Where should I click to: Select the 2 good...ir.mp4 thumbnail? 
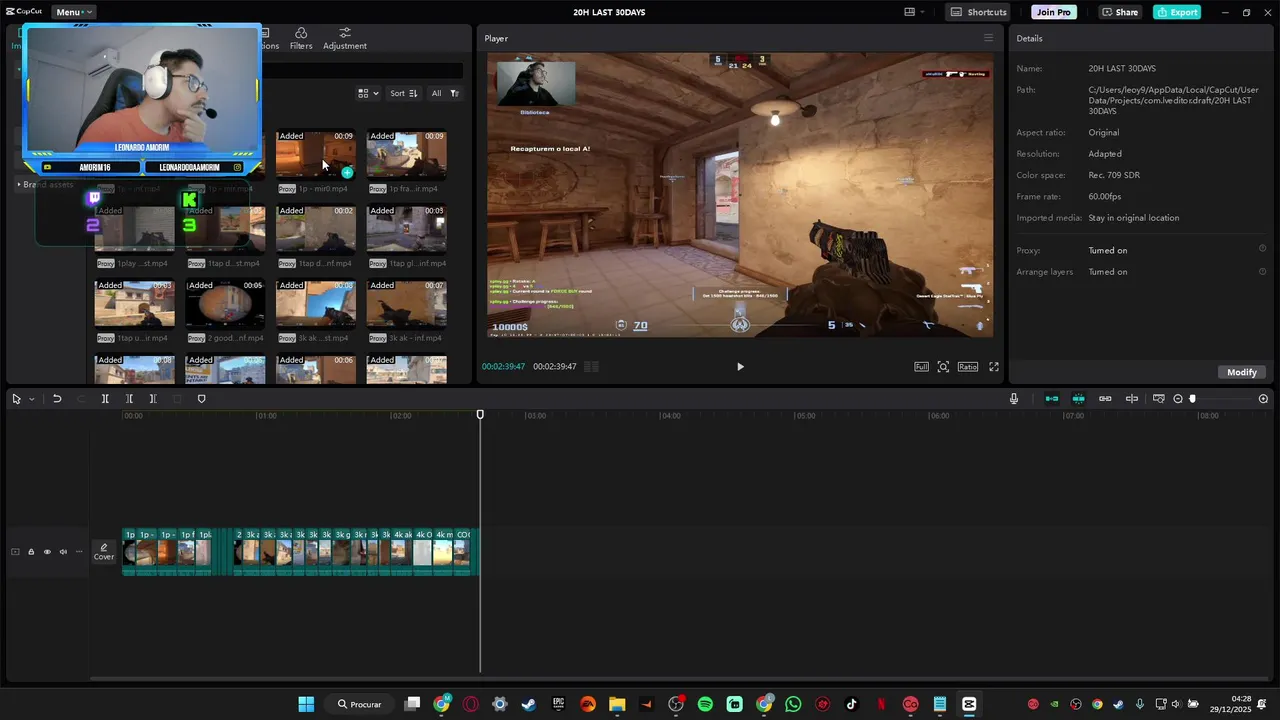(225, 304)
